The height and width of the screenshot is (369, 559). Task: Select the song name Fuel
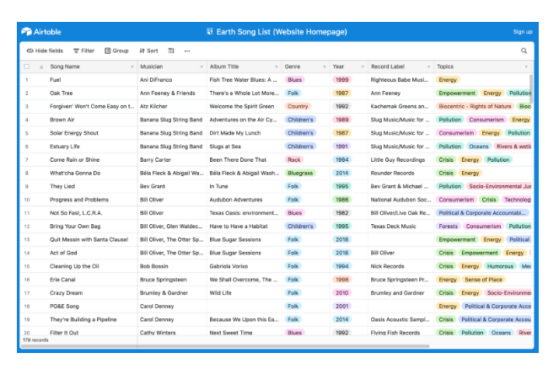click(x=55, y=80)
